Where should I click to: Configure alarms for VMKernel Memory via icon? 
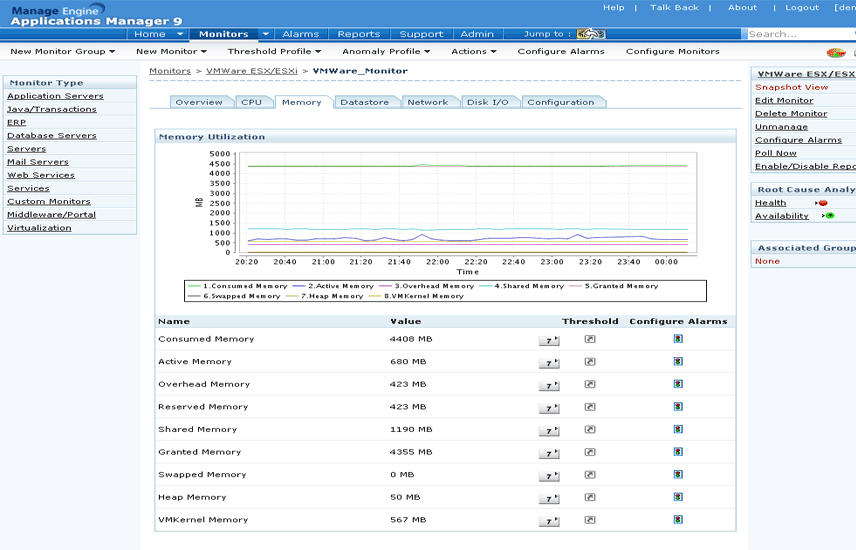(678, 520)
